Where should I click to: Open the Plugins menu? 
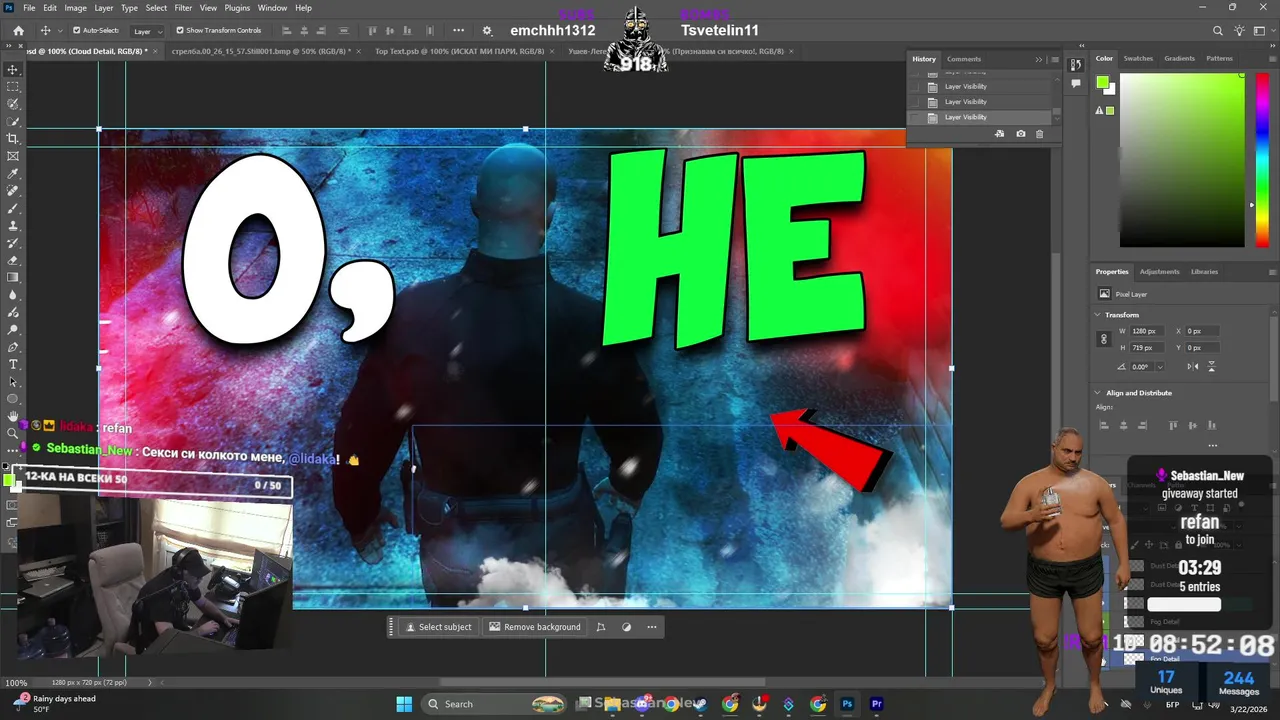point(237,7)
